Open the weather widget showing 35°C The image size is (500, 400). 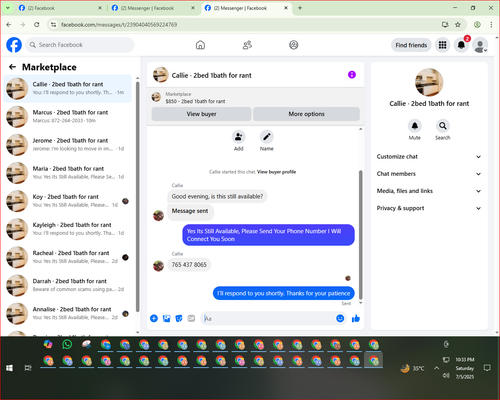413,368
